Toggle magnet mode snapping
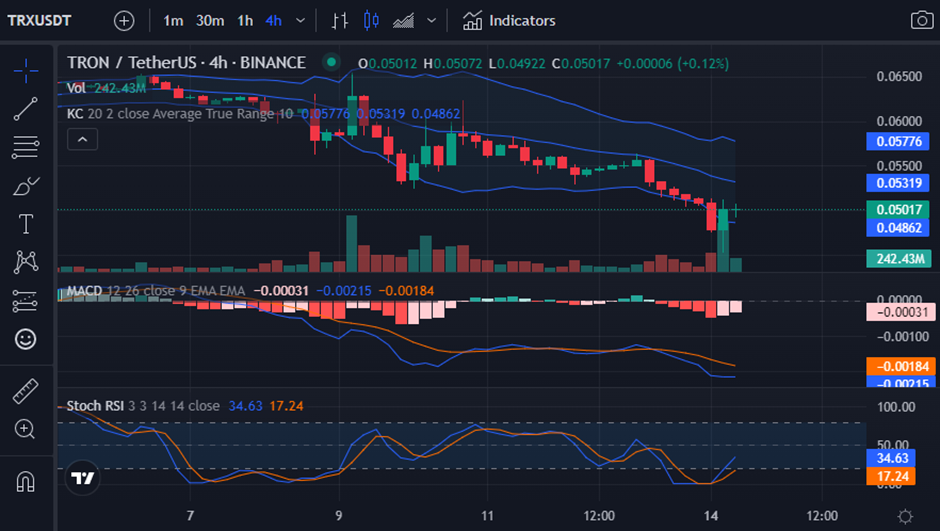Viewport: 940px width, 531px height. [x=25, y=481]
